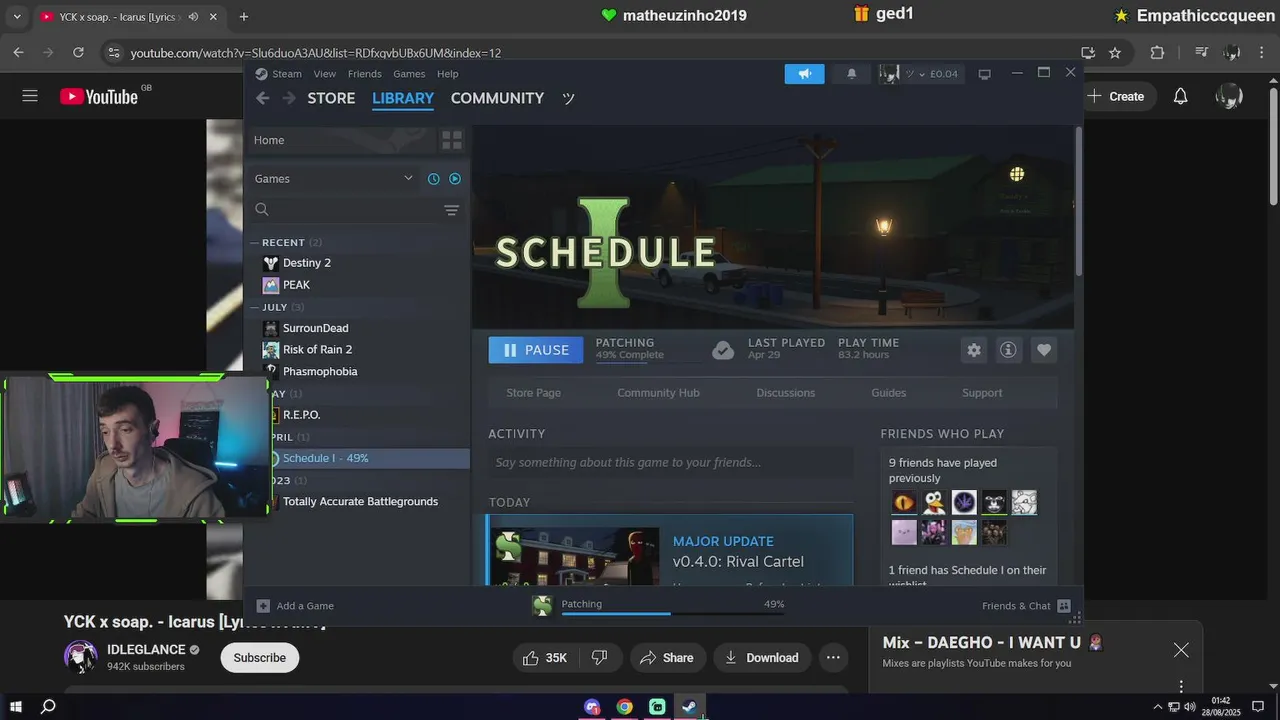The height and width of the screenshot is (720, 1280).
Task: Open Chrome extensions puzzle icon
Action: 1158,52
